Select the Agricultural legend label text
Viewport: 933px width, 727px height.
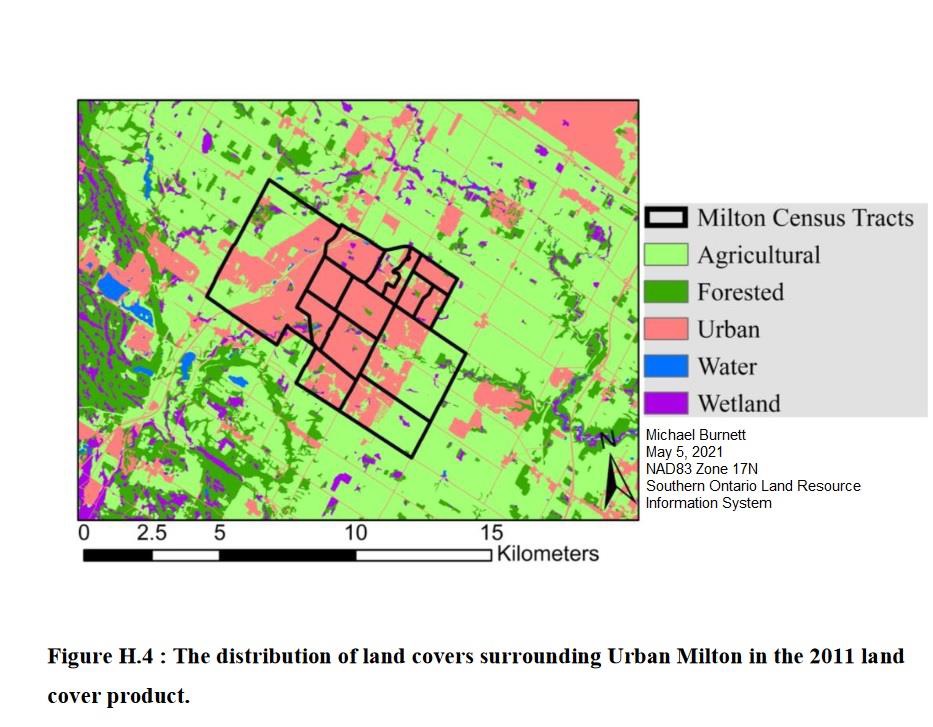coord(762,255)
